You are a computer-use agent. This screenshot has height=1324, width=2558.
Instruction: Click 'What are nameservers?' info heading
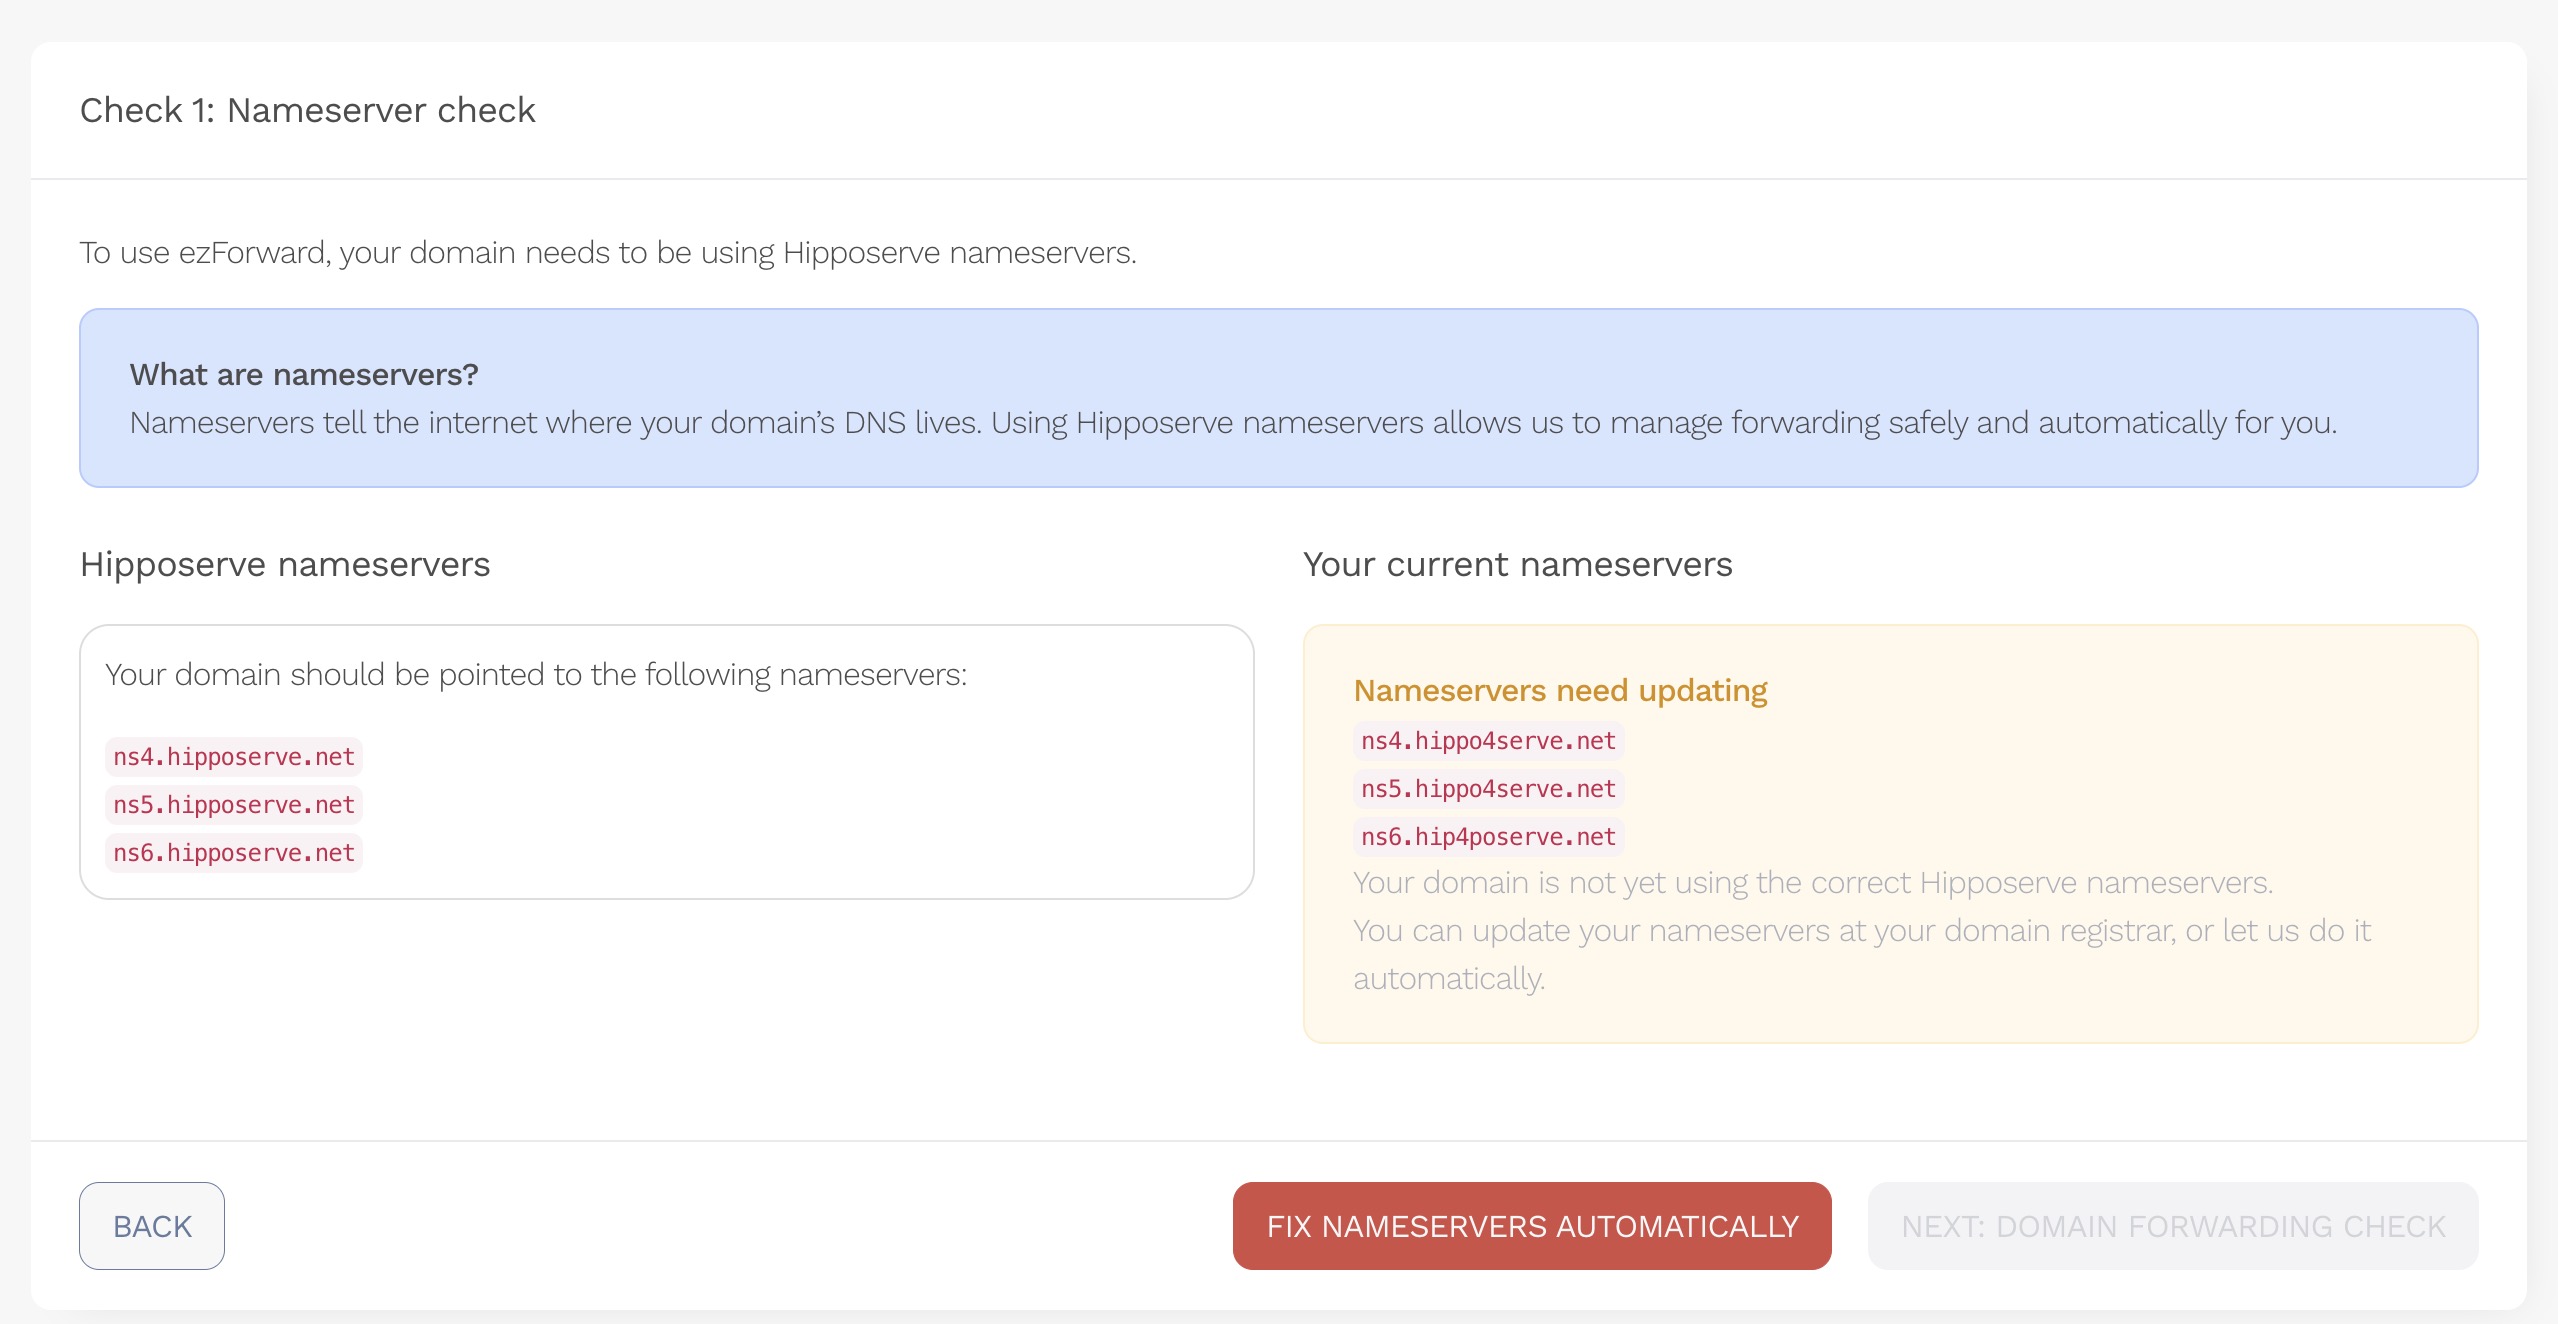(304, 374)
